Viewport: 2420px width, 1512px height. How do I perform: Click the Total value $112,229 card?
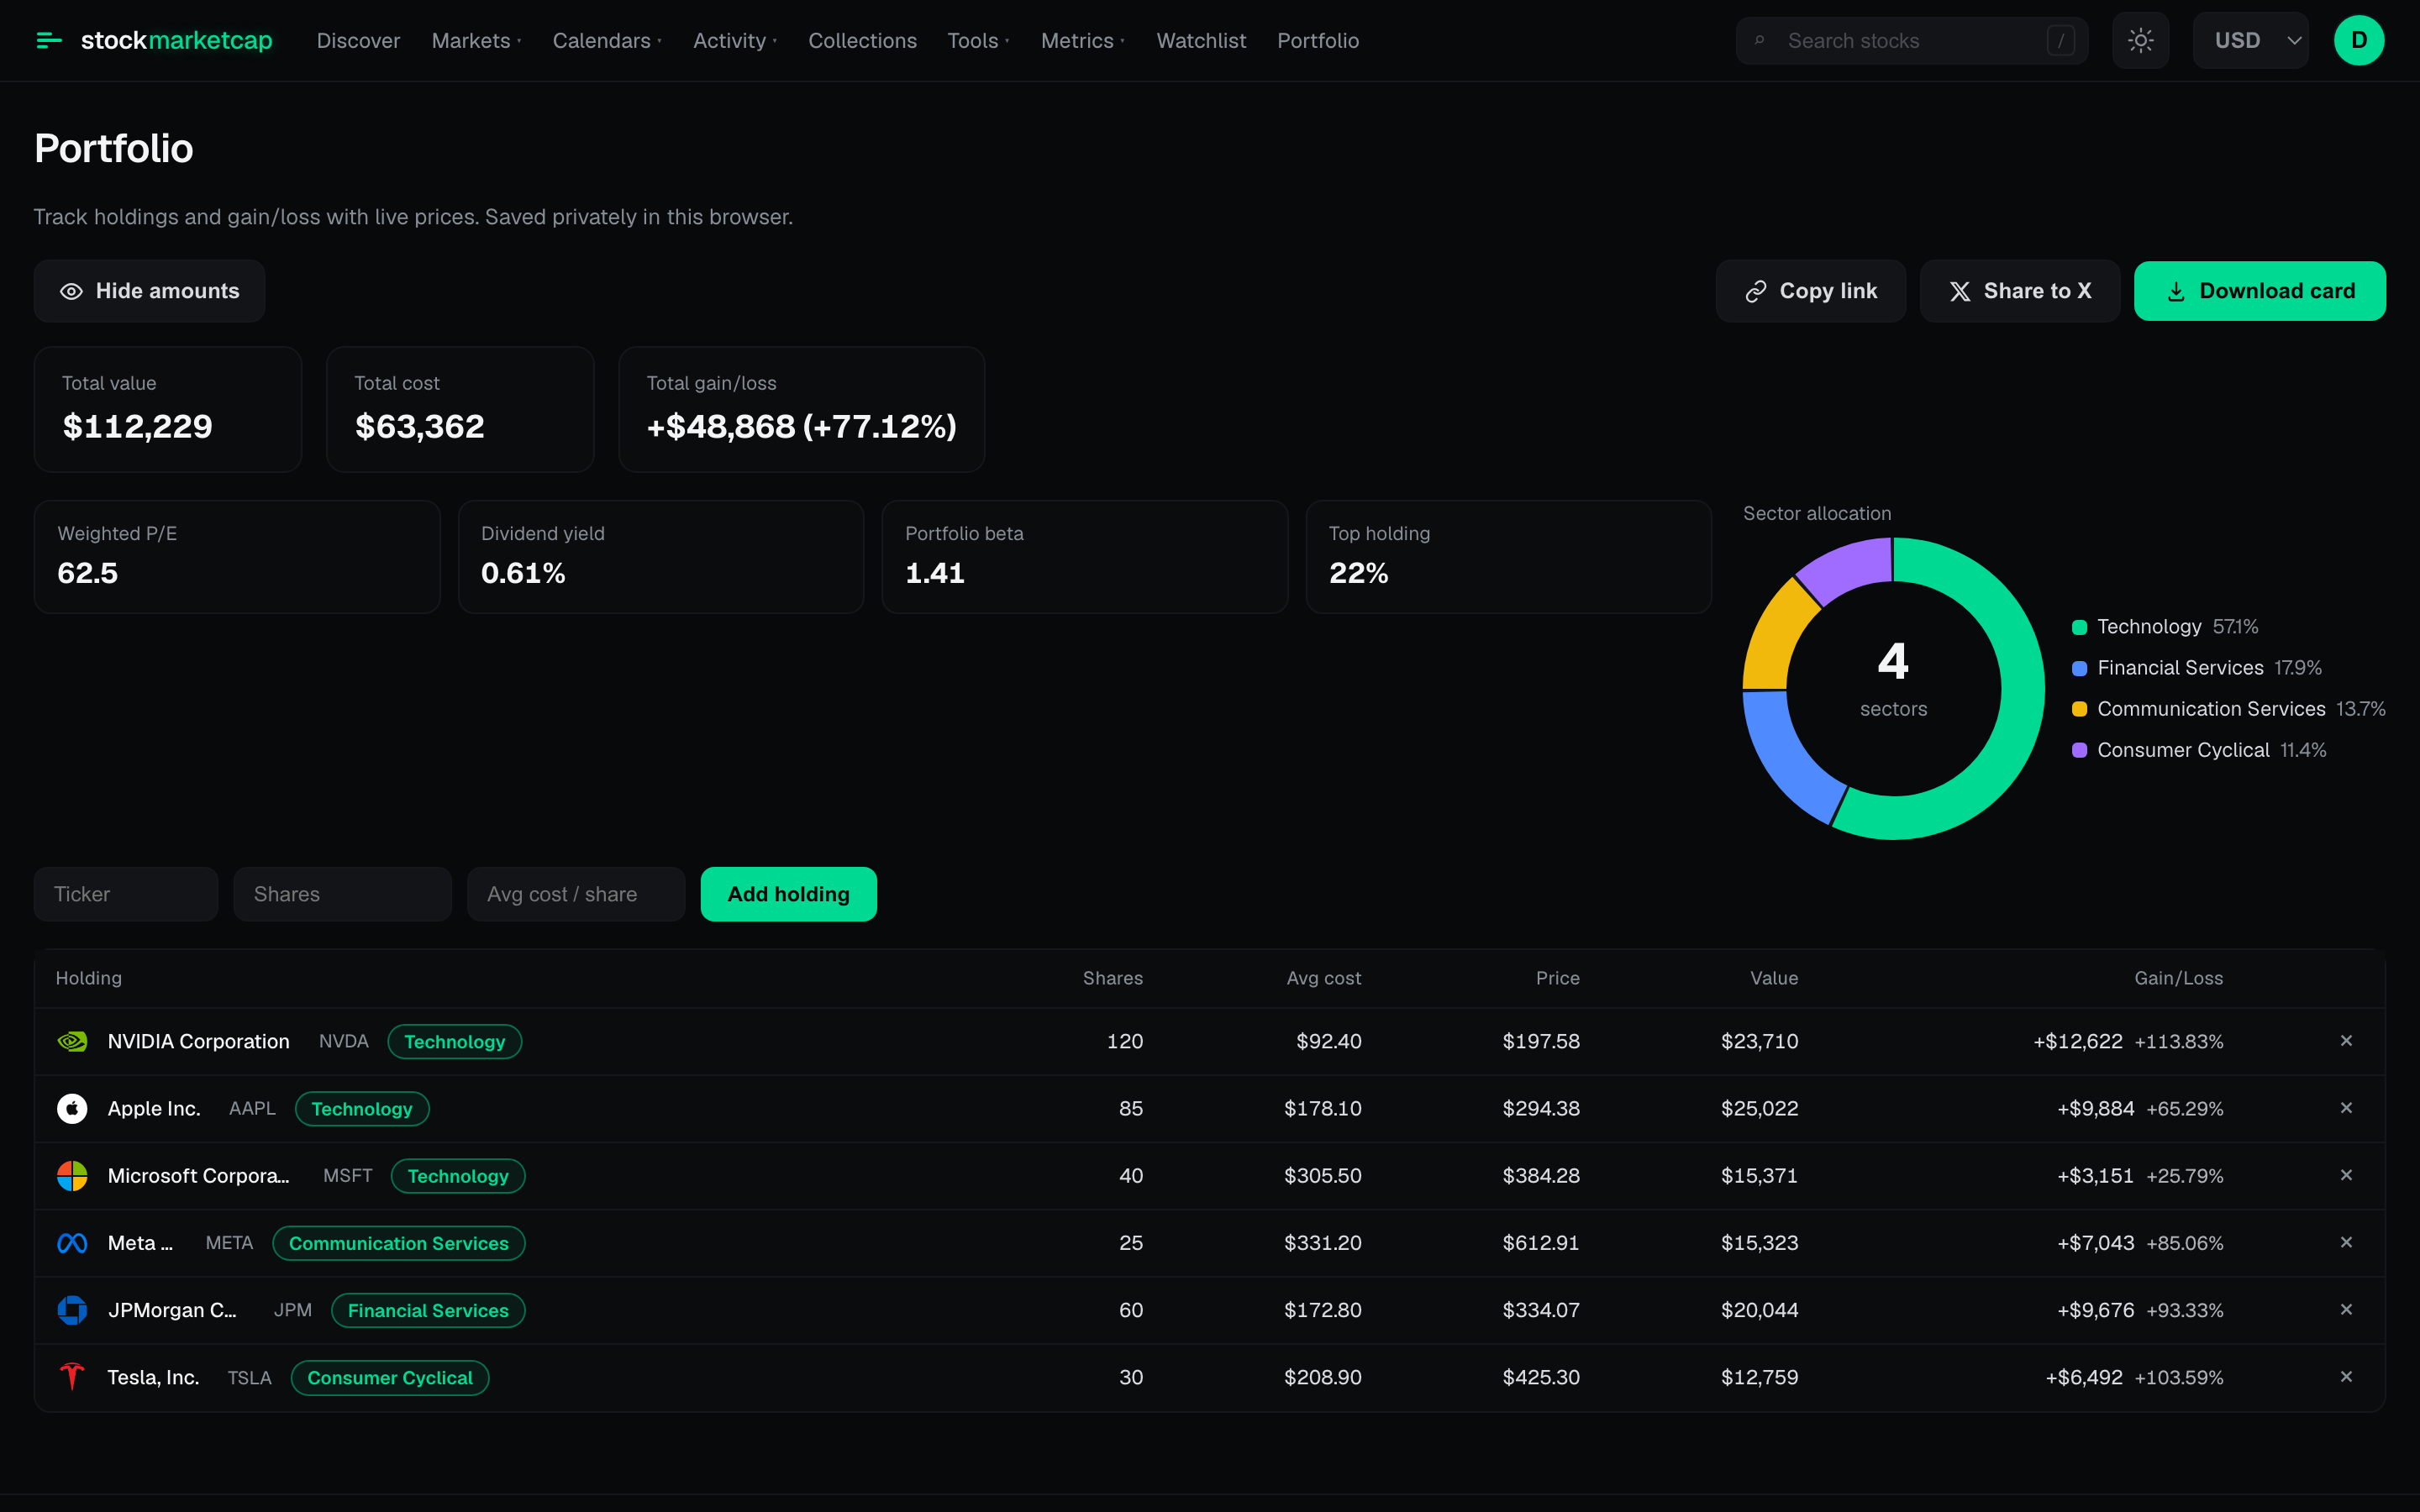coord(168,409)
